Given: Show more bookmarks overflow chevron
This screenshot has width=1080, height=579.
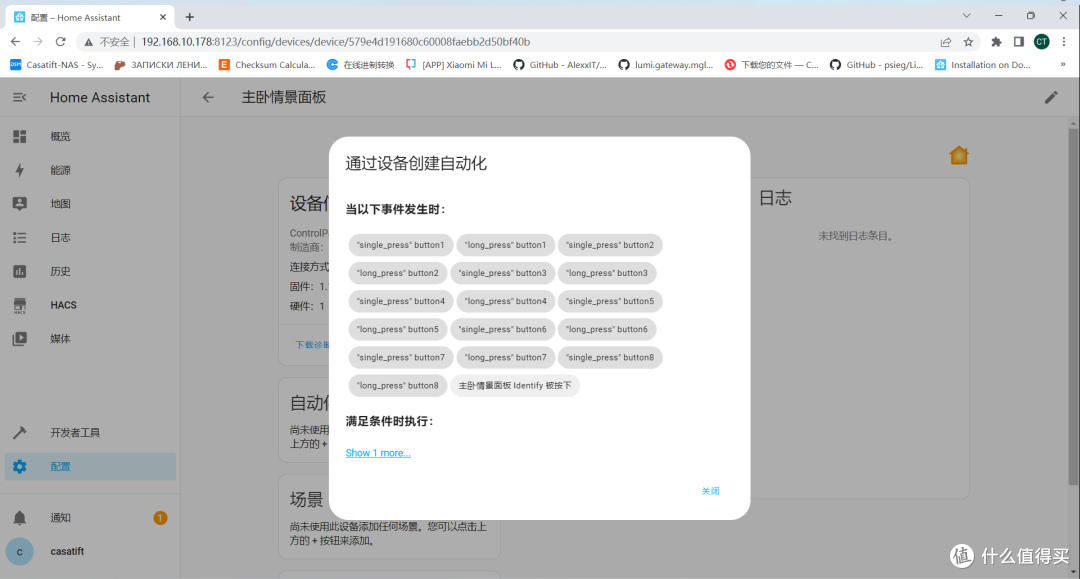Looking at the screenshot, I should (1063, 65).
